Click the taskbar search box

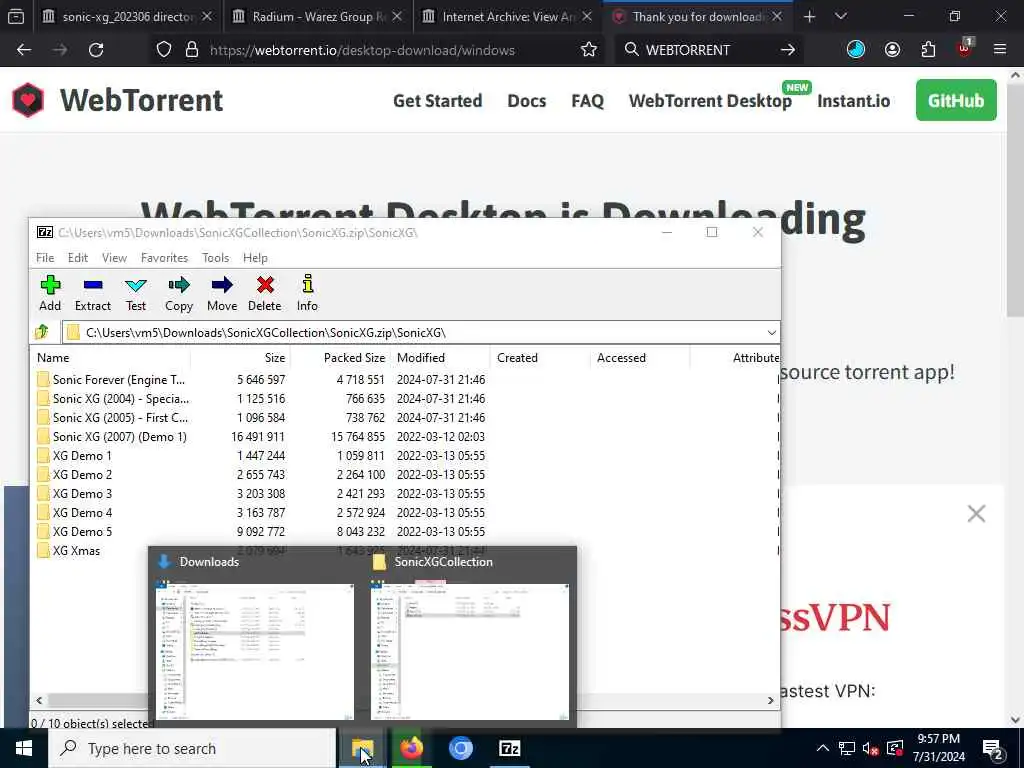[192, 748]
